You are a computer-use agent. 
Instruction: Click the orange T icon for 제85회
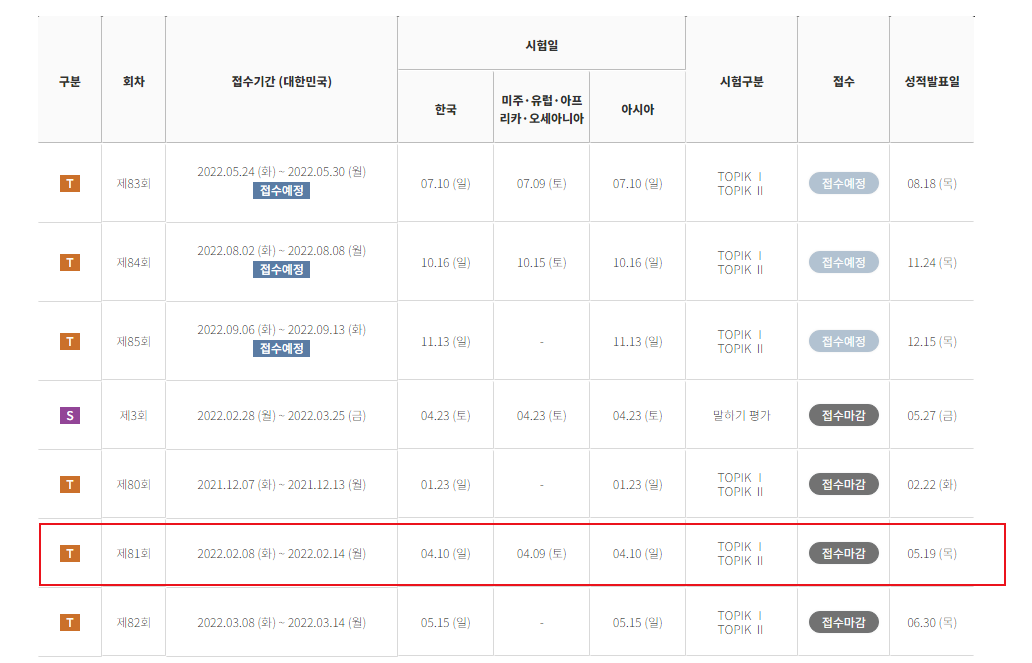[70, 341]
